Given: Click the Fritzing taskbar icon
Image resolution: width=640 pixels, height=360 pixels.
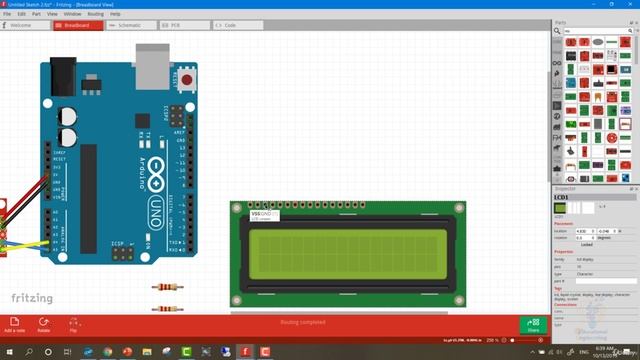Looking at the screenshot, I should (x=245, y=352).
